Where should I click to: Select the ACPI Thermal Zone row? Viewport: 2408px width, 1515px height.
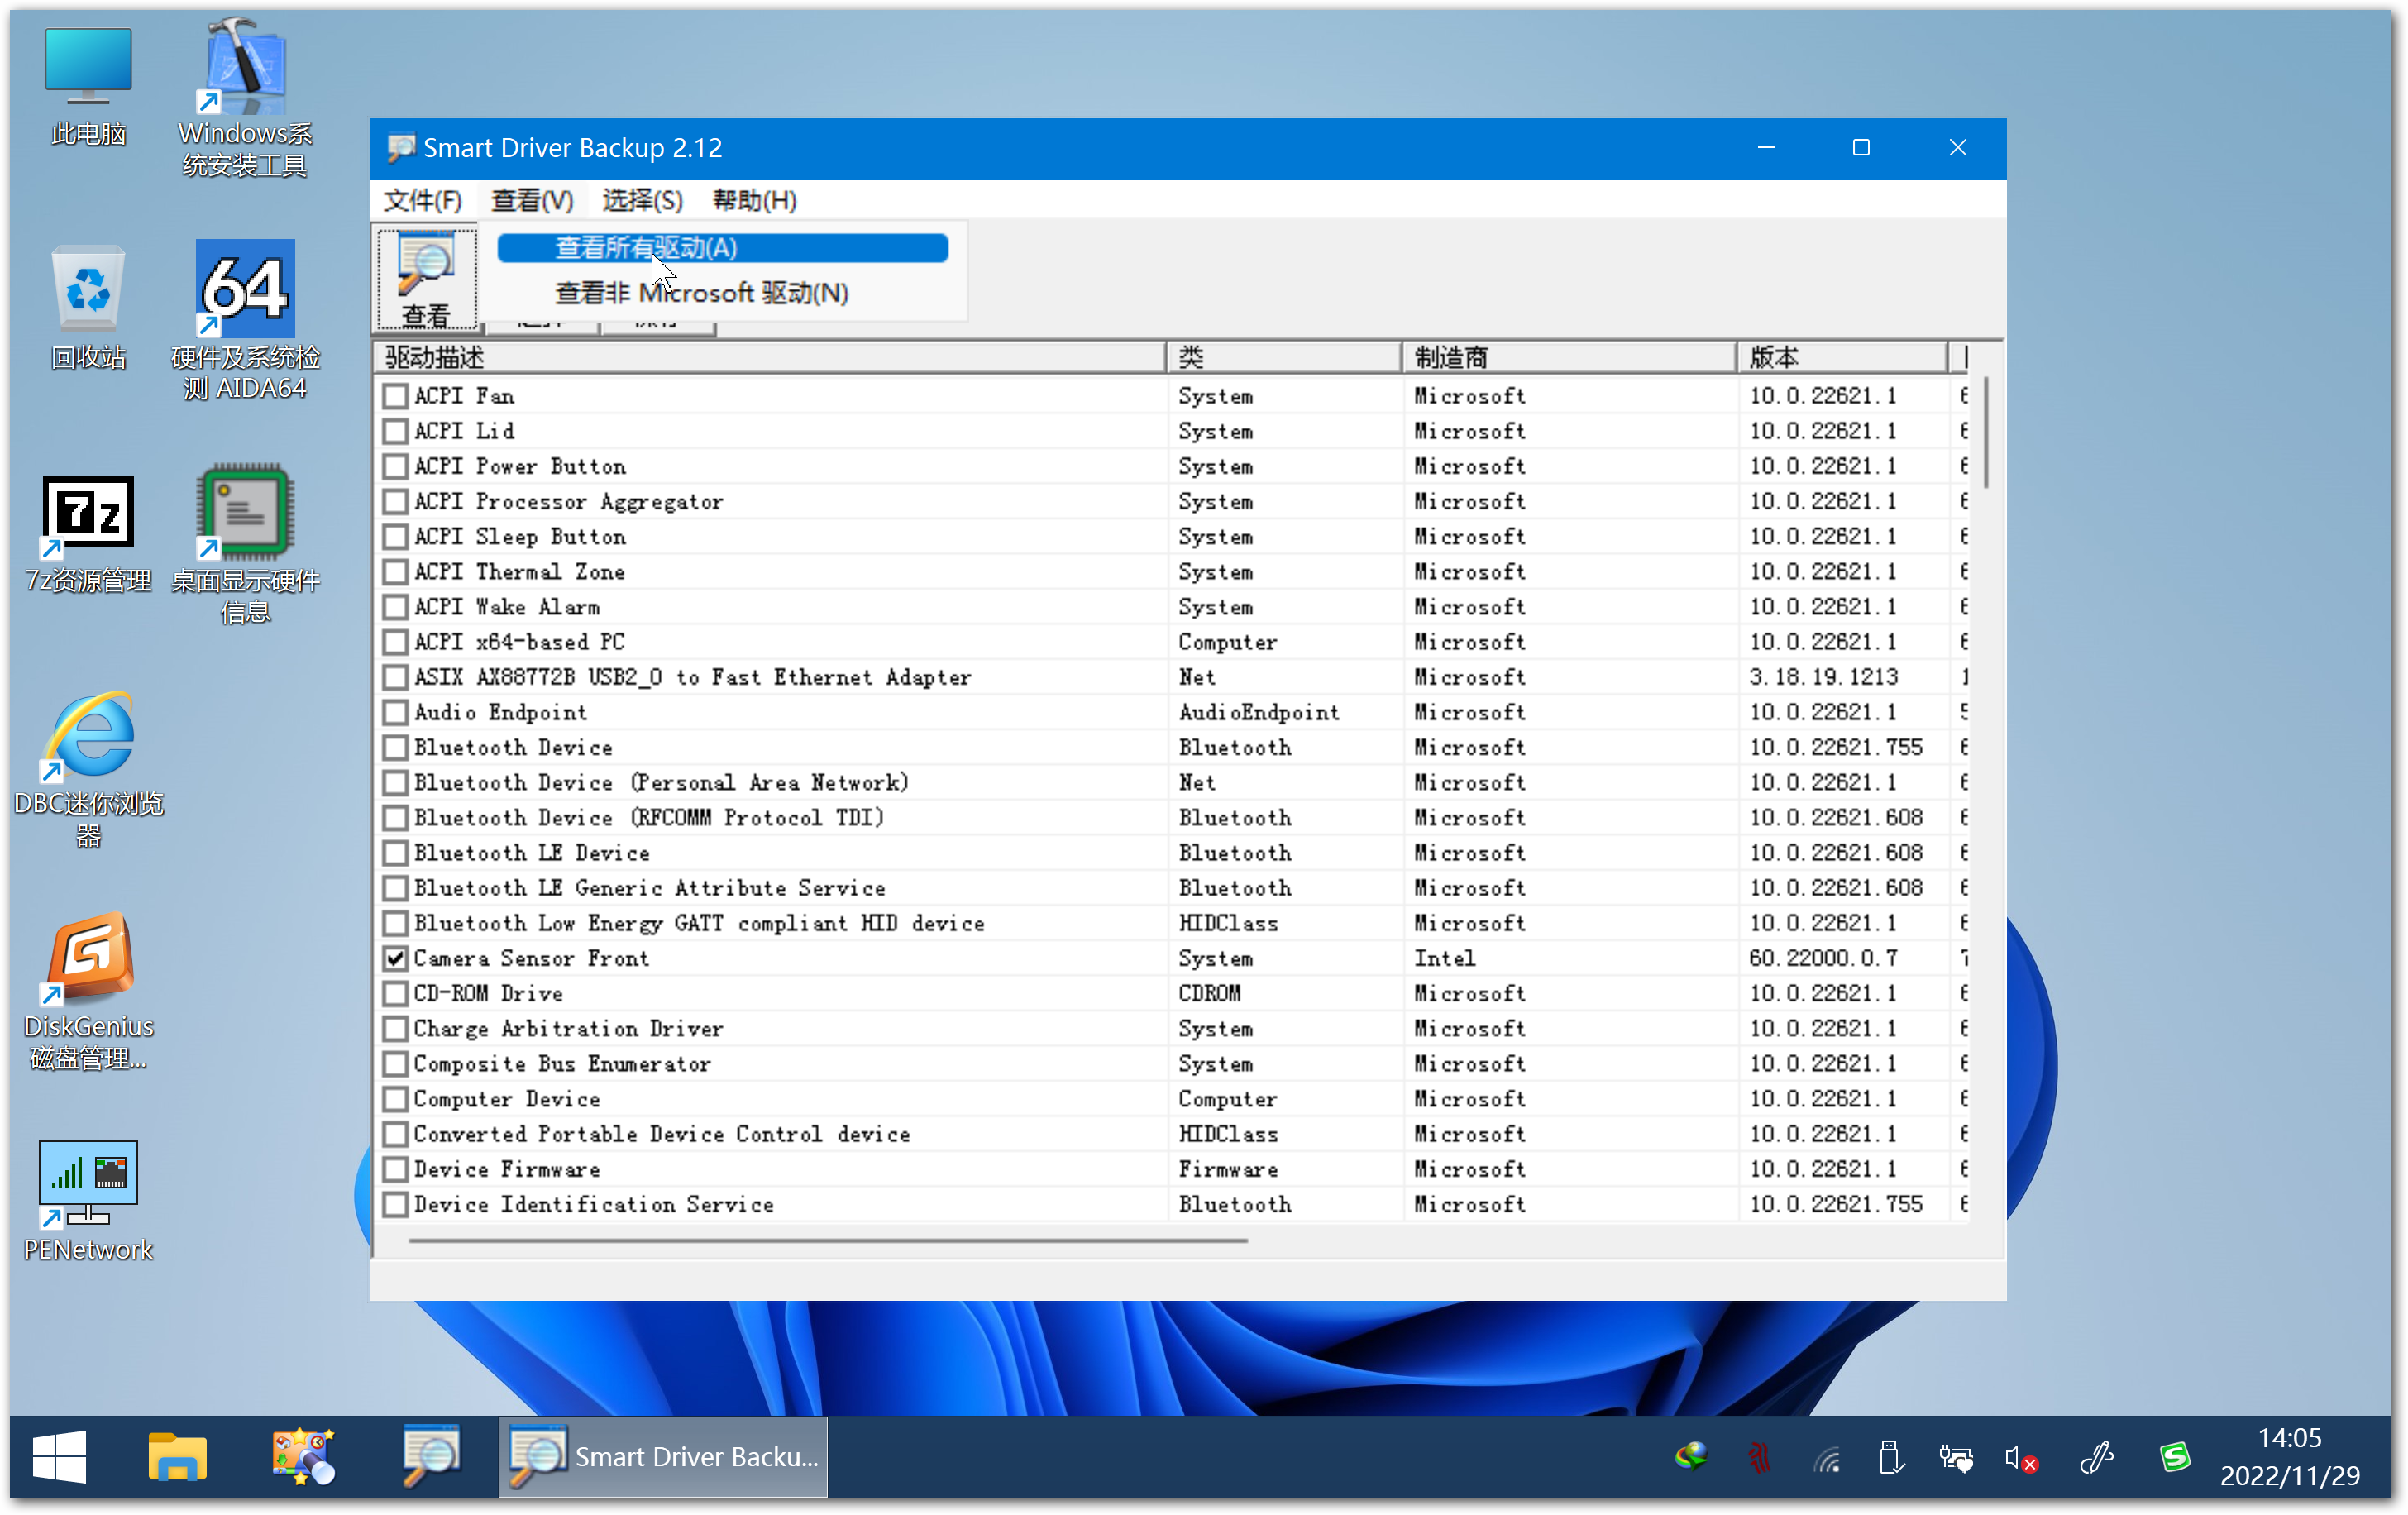pyautogui.click(x=1170, y=572)
